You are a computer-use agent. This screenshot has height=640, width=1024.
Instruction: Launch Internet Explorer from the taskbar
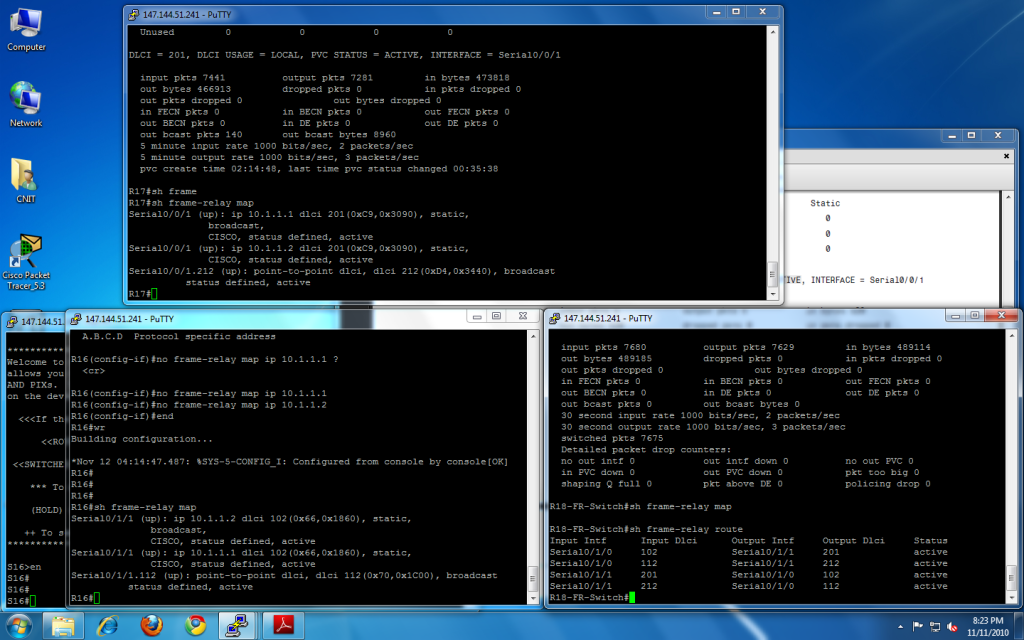tap(106, 626)
